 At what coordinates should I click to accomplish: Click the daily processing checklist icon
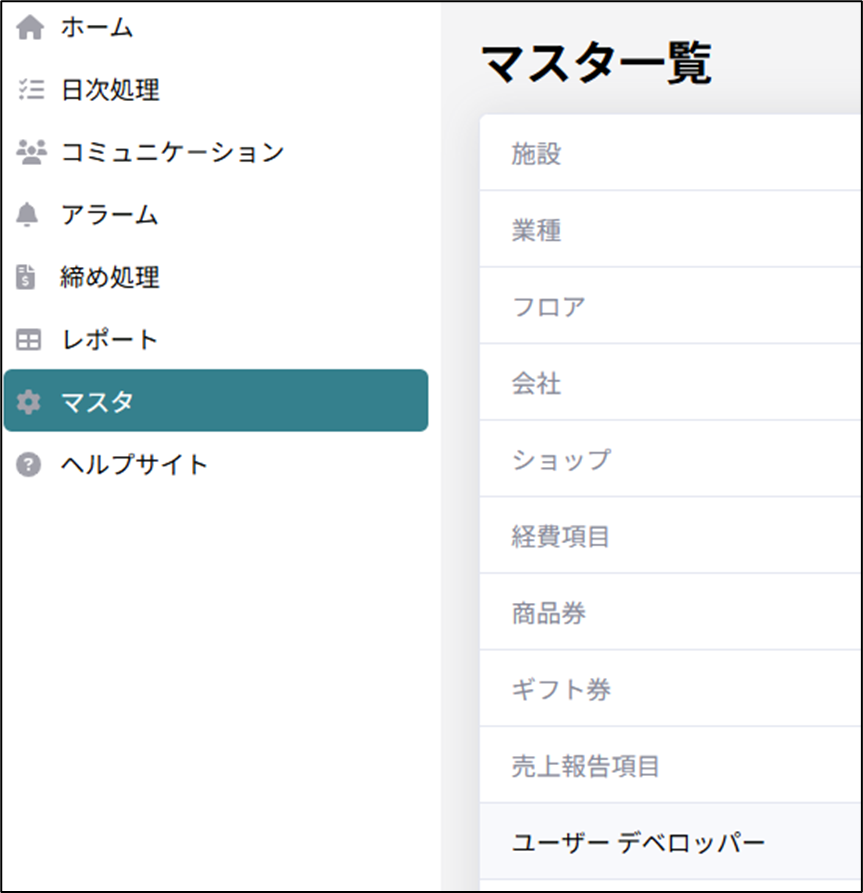coord(30,90)
